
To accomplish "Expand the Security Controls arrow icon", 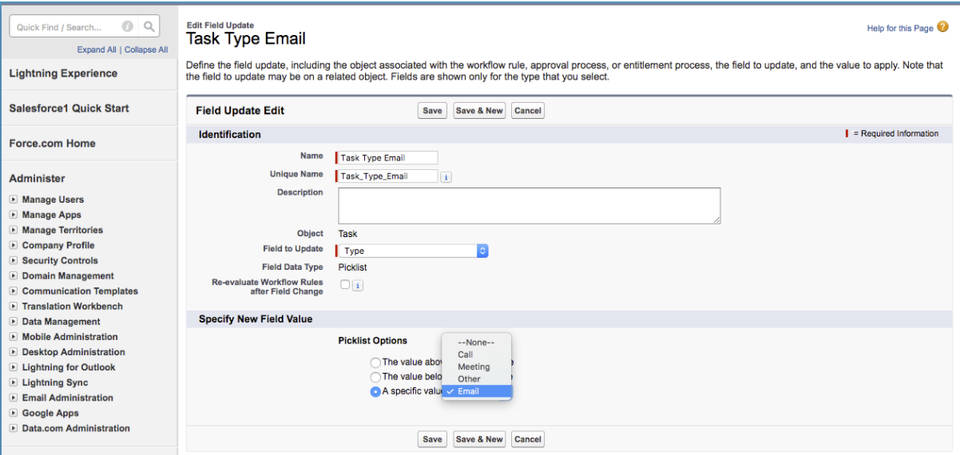I will click(x=14, y=261).
